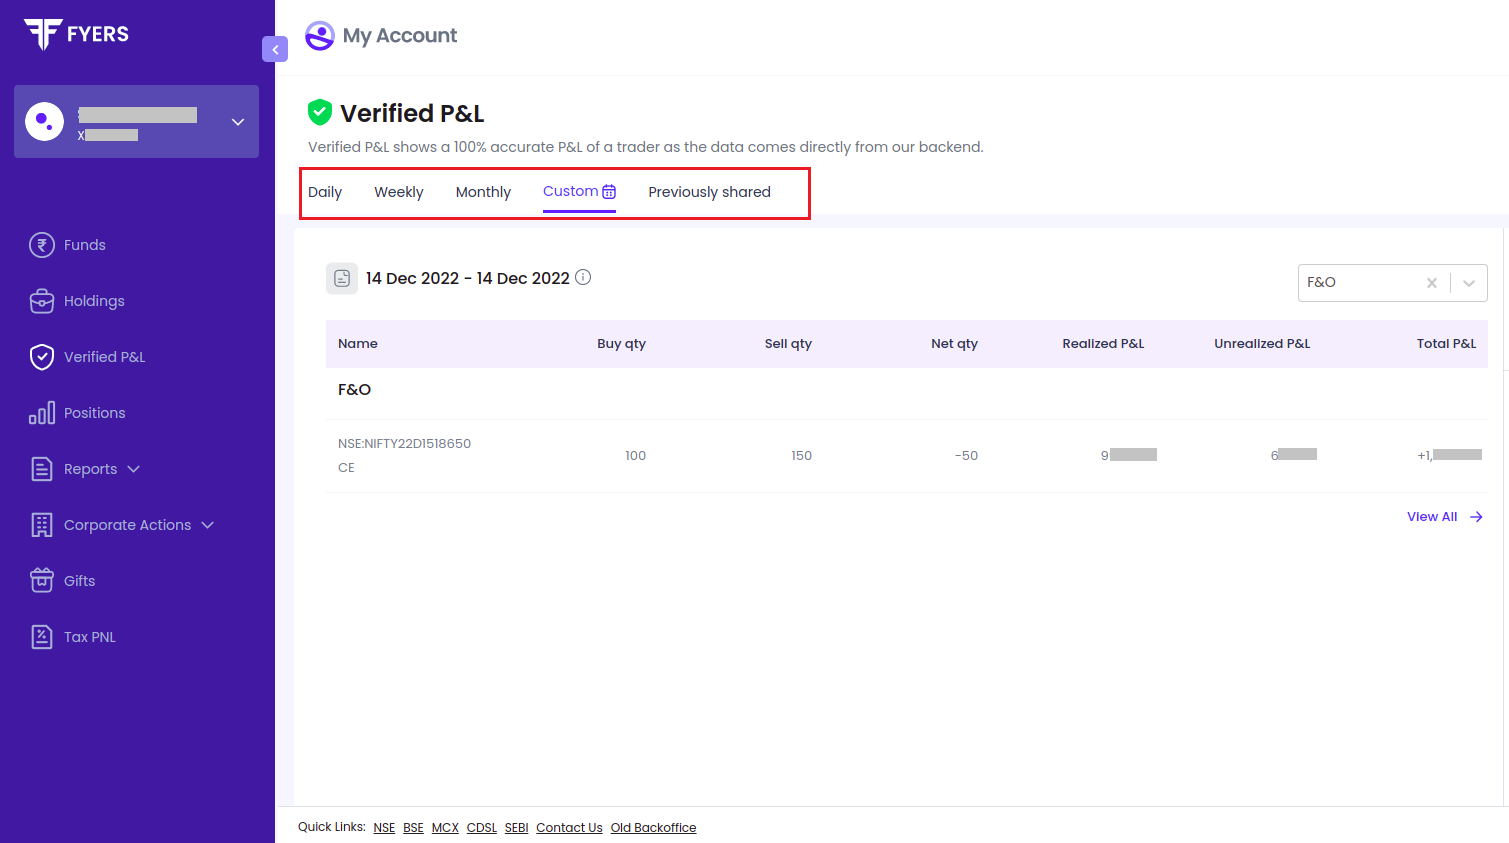Collapse the sidebar with arrow button

point(275,49)
